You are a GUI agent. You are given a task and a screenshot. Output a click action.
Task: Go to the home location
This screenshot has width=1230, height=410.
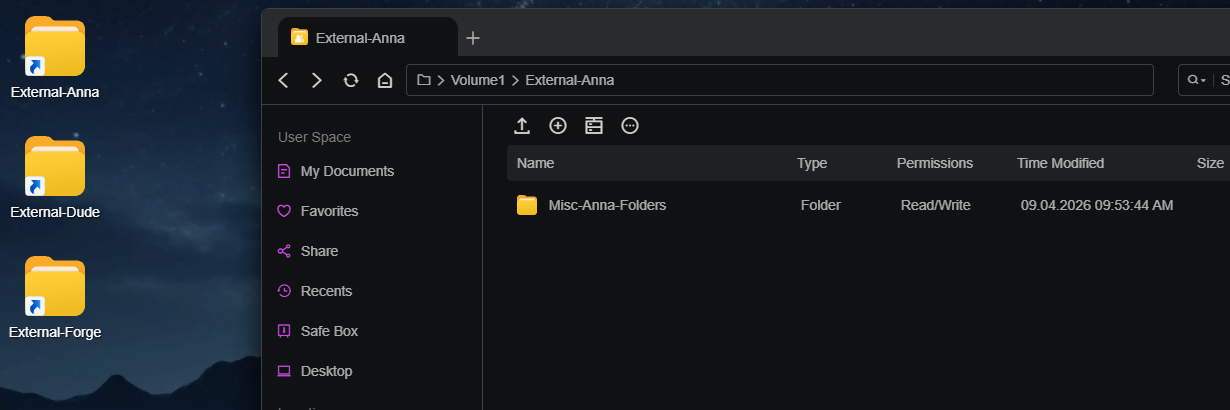pos(384,80)
